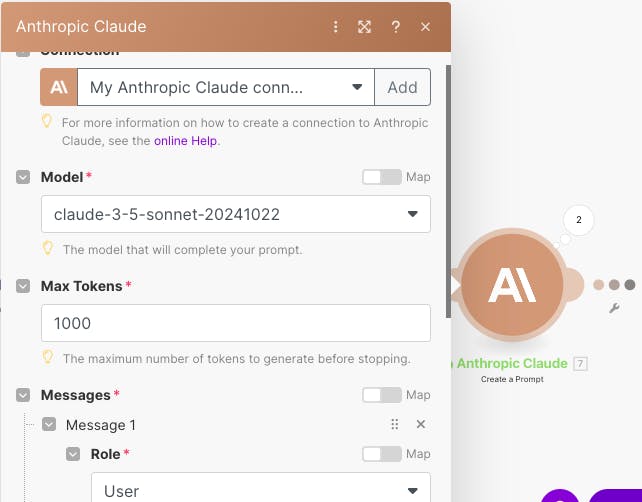Select the Anthropic Claude module on canvas
Image resolution: width=642 pixels, height=502 pixels.
(x=512, y=284)
